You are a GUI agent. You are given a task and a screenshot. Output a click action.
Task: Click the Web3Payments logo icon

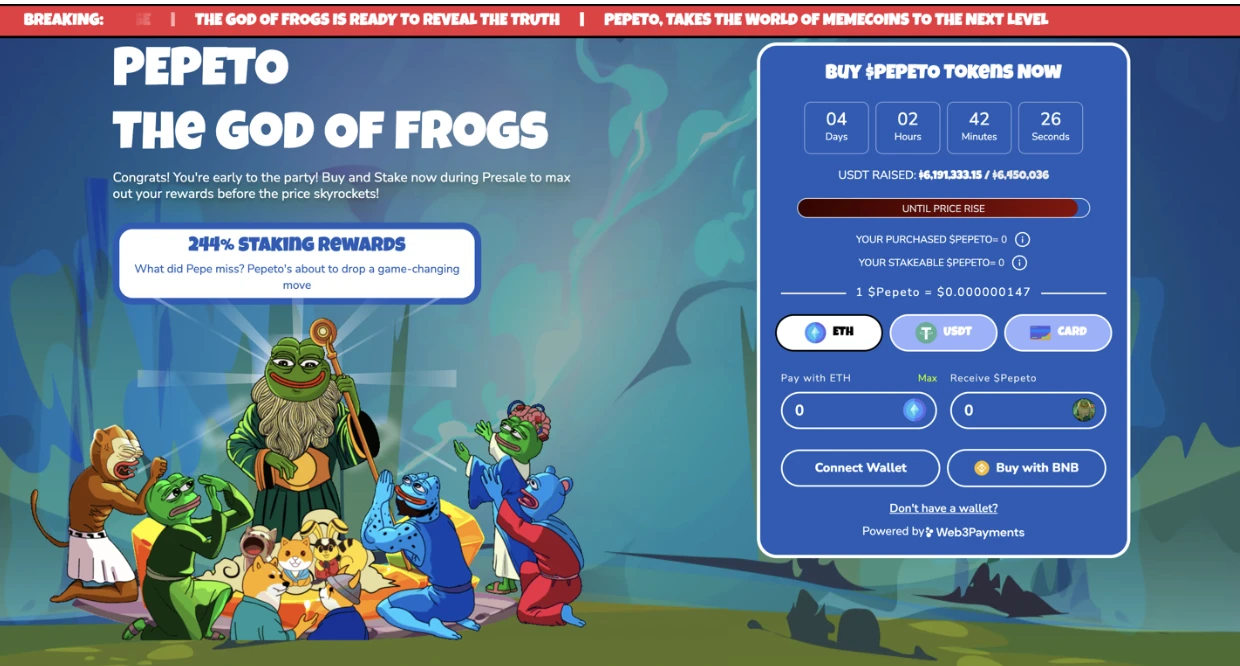pyautogui.click(x=929, y=532)
